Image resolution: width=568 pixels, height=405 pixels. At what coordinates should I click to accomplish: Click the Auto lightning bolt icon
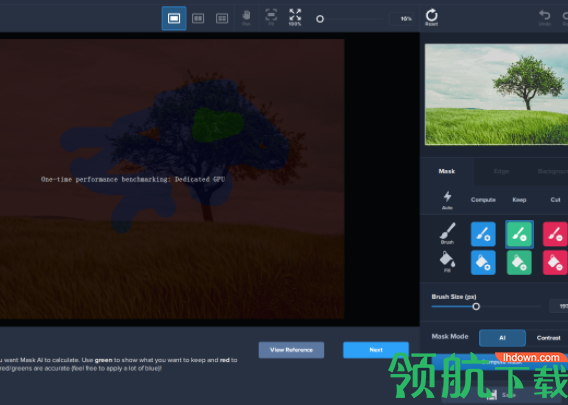(x=447, y=200)
